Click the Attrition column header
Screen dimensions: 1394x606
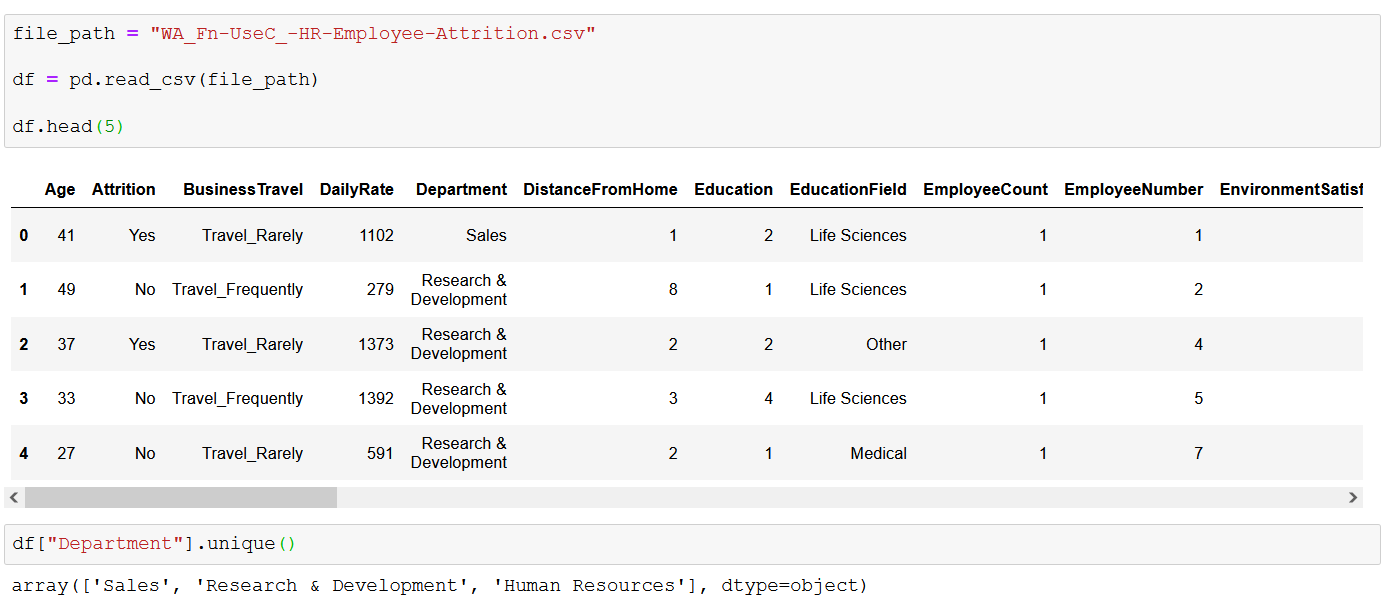pyautogui.click(x=124, y=189)
